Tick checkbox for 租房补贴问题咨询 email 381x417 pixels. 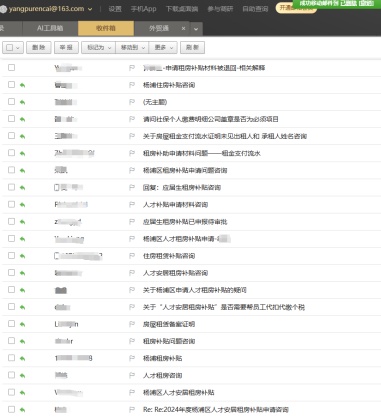pyautogui.click(x=11, y=341)
